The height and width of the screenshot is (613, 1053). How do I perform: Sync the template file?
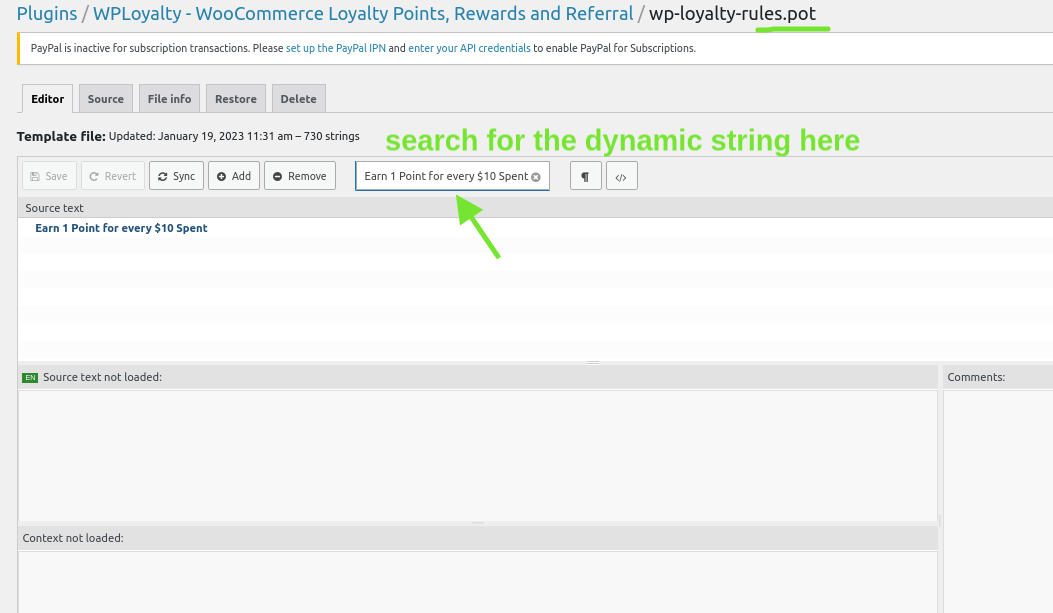(x=176, y=176)
